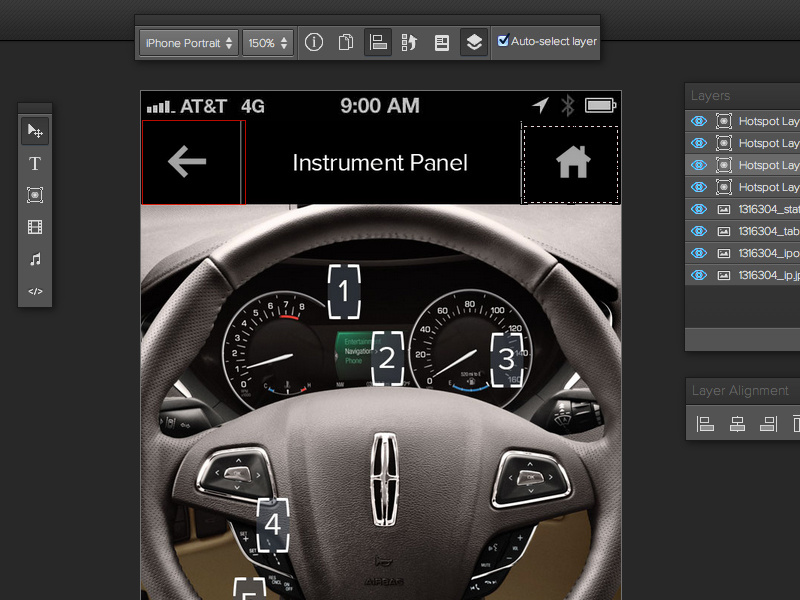Screen dimensions: 800x600
Task: Pick the Audio music note tool
Action: tap(35, 259)
